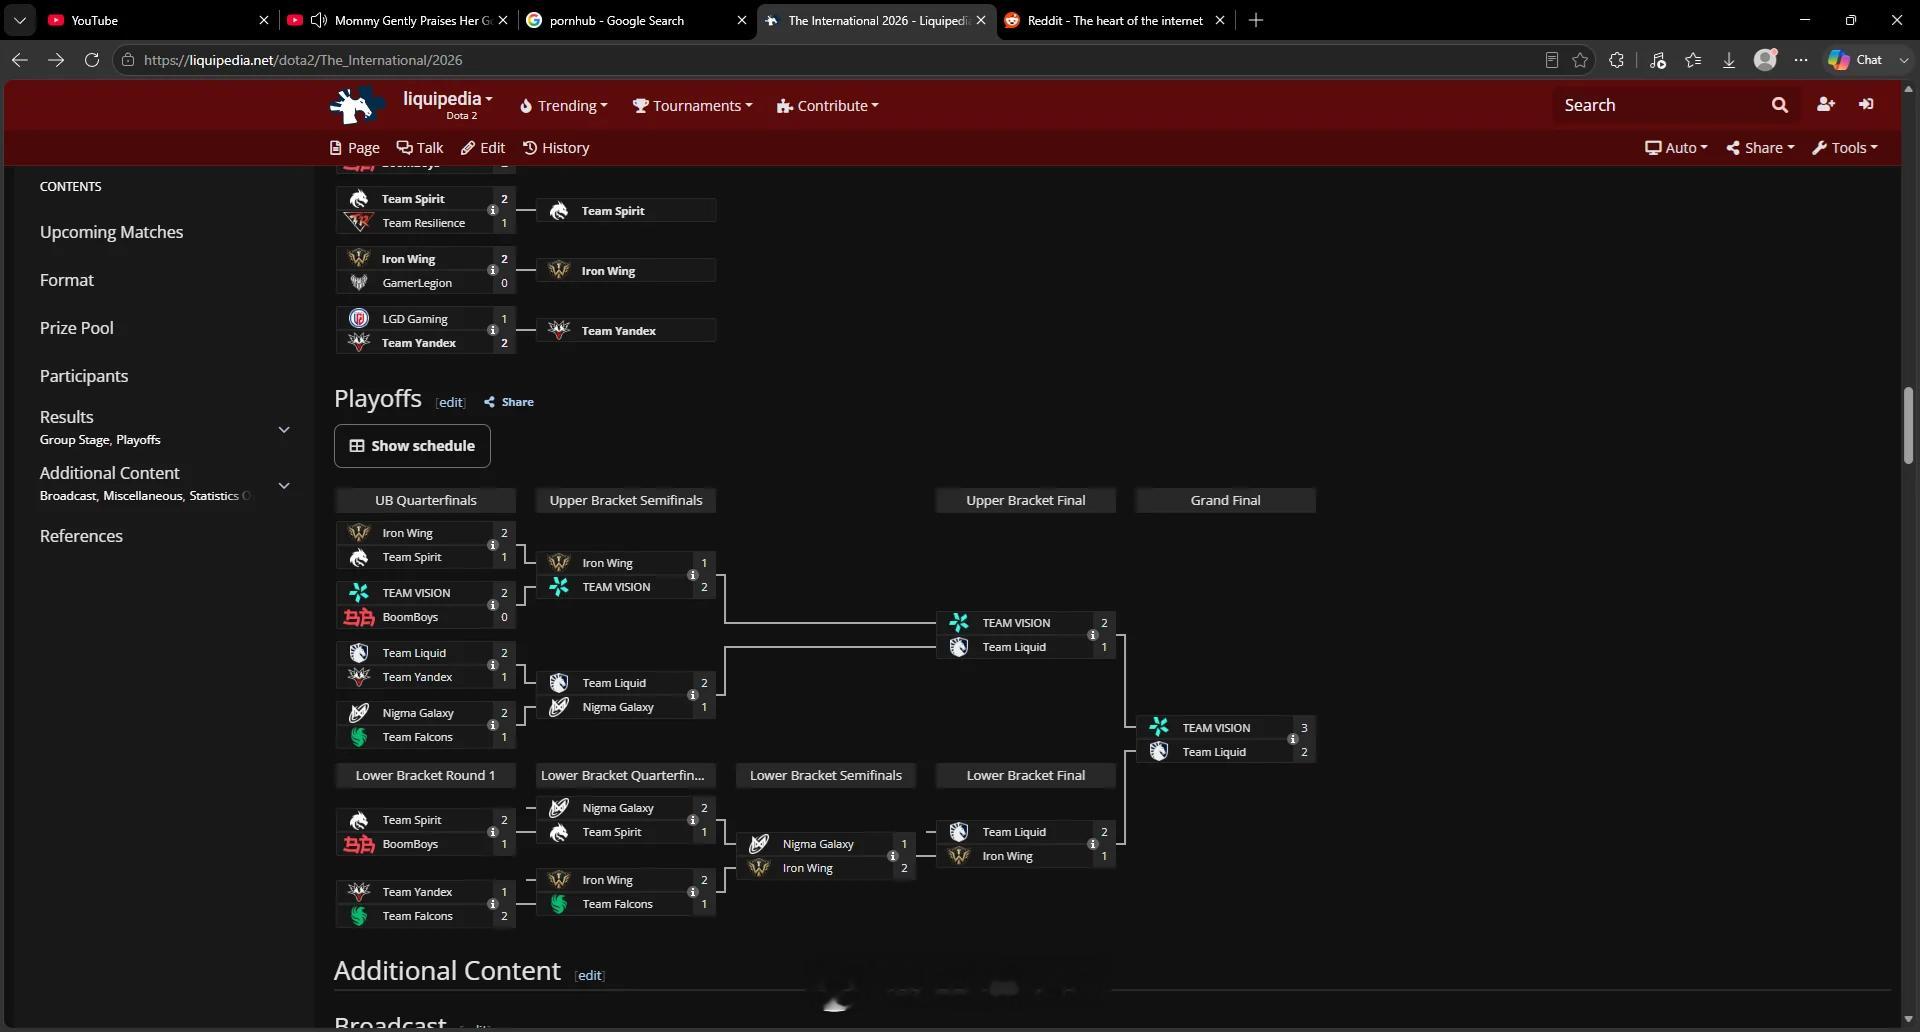1920x1032 pixels.
Task: Click the edit link next to Additional Content
Action: point(589,976)
